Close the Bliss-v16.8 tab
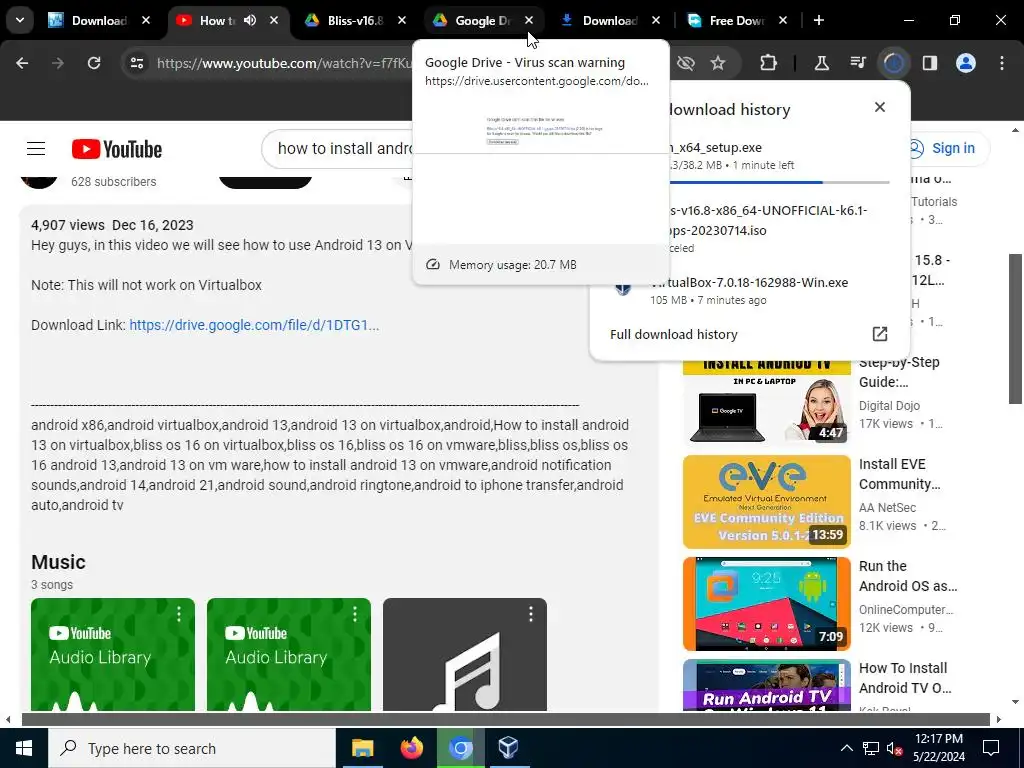This screenshot has height=768, width=1024. point(402,20)
